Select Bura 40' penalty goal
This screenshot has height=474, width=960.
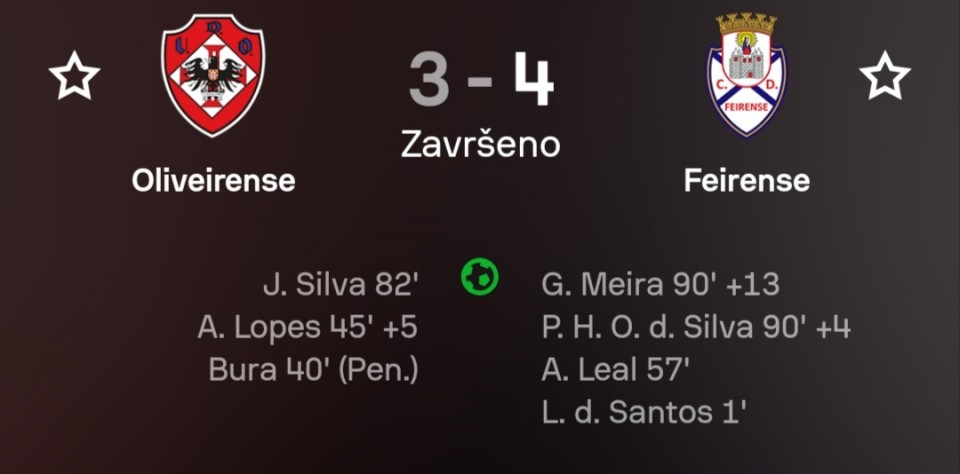click(313, 369)
